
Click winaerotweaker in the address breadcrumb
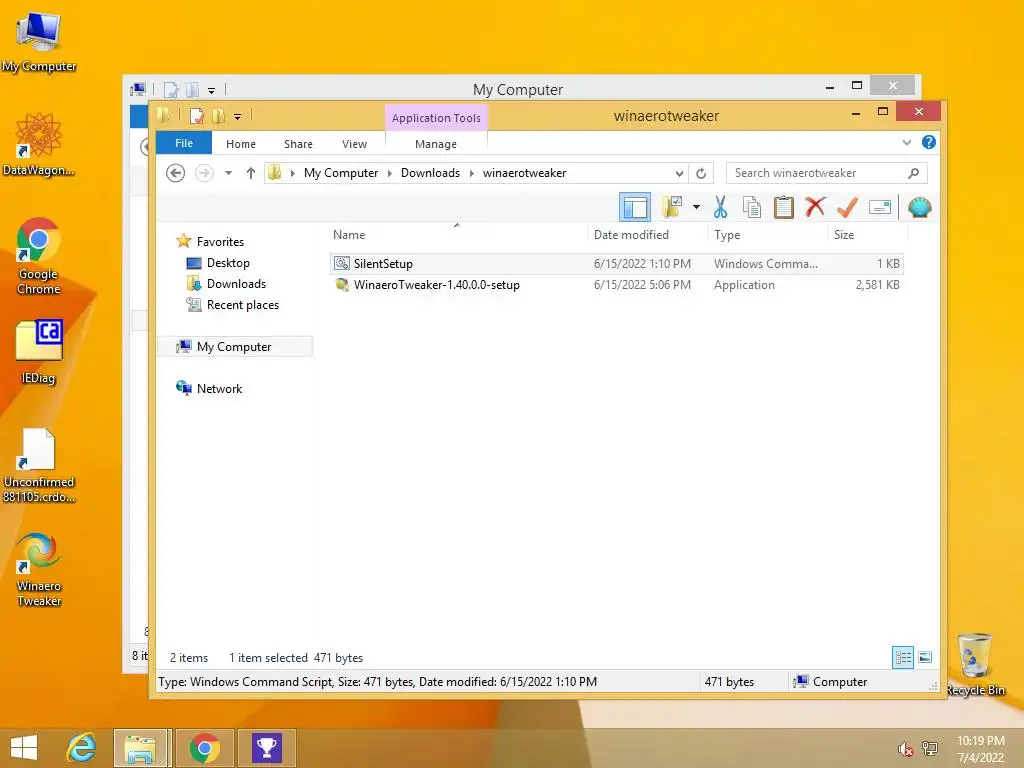tap(524, 173)
